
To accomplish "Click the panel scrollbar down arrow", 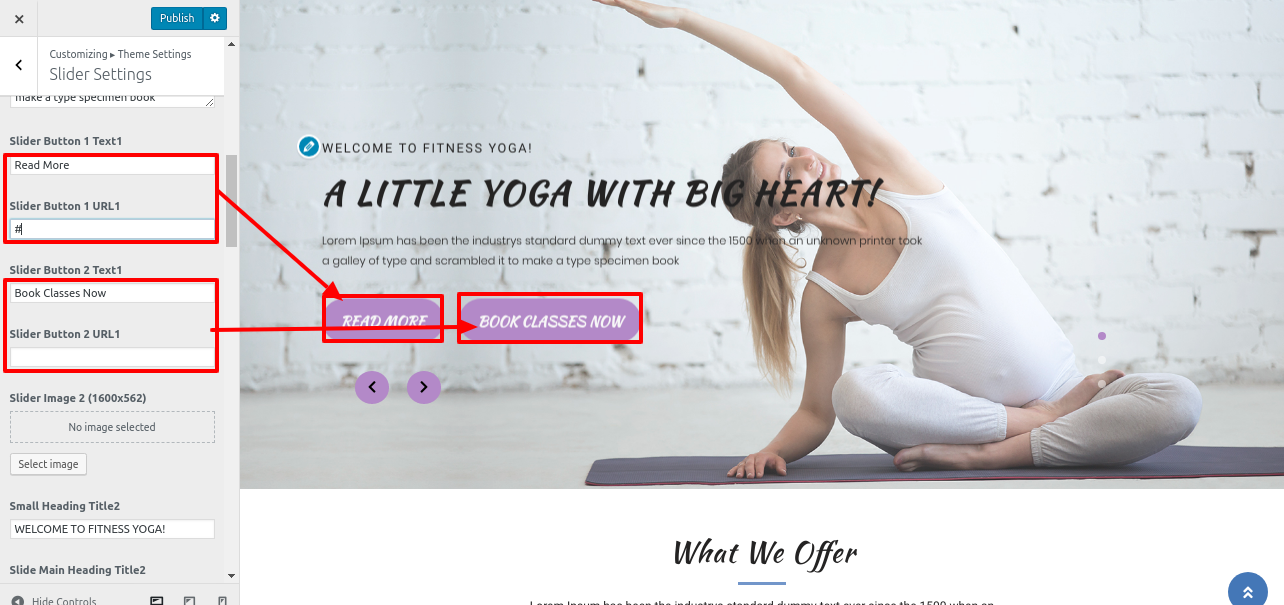I will (232, 576).
